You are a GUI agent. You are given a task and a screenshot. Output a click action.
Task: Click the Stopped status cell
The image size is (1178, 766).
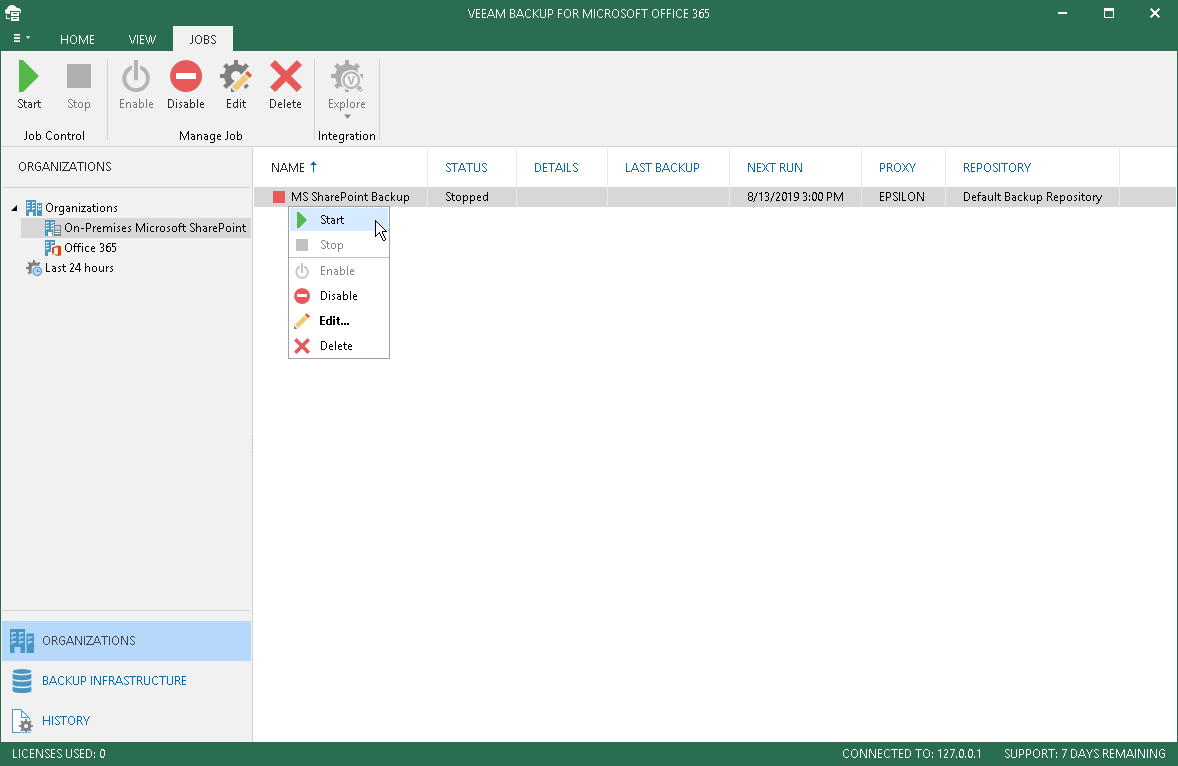point(467,197)
